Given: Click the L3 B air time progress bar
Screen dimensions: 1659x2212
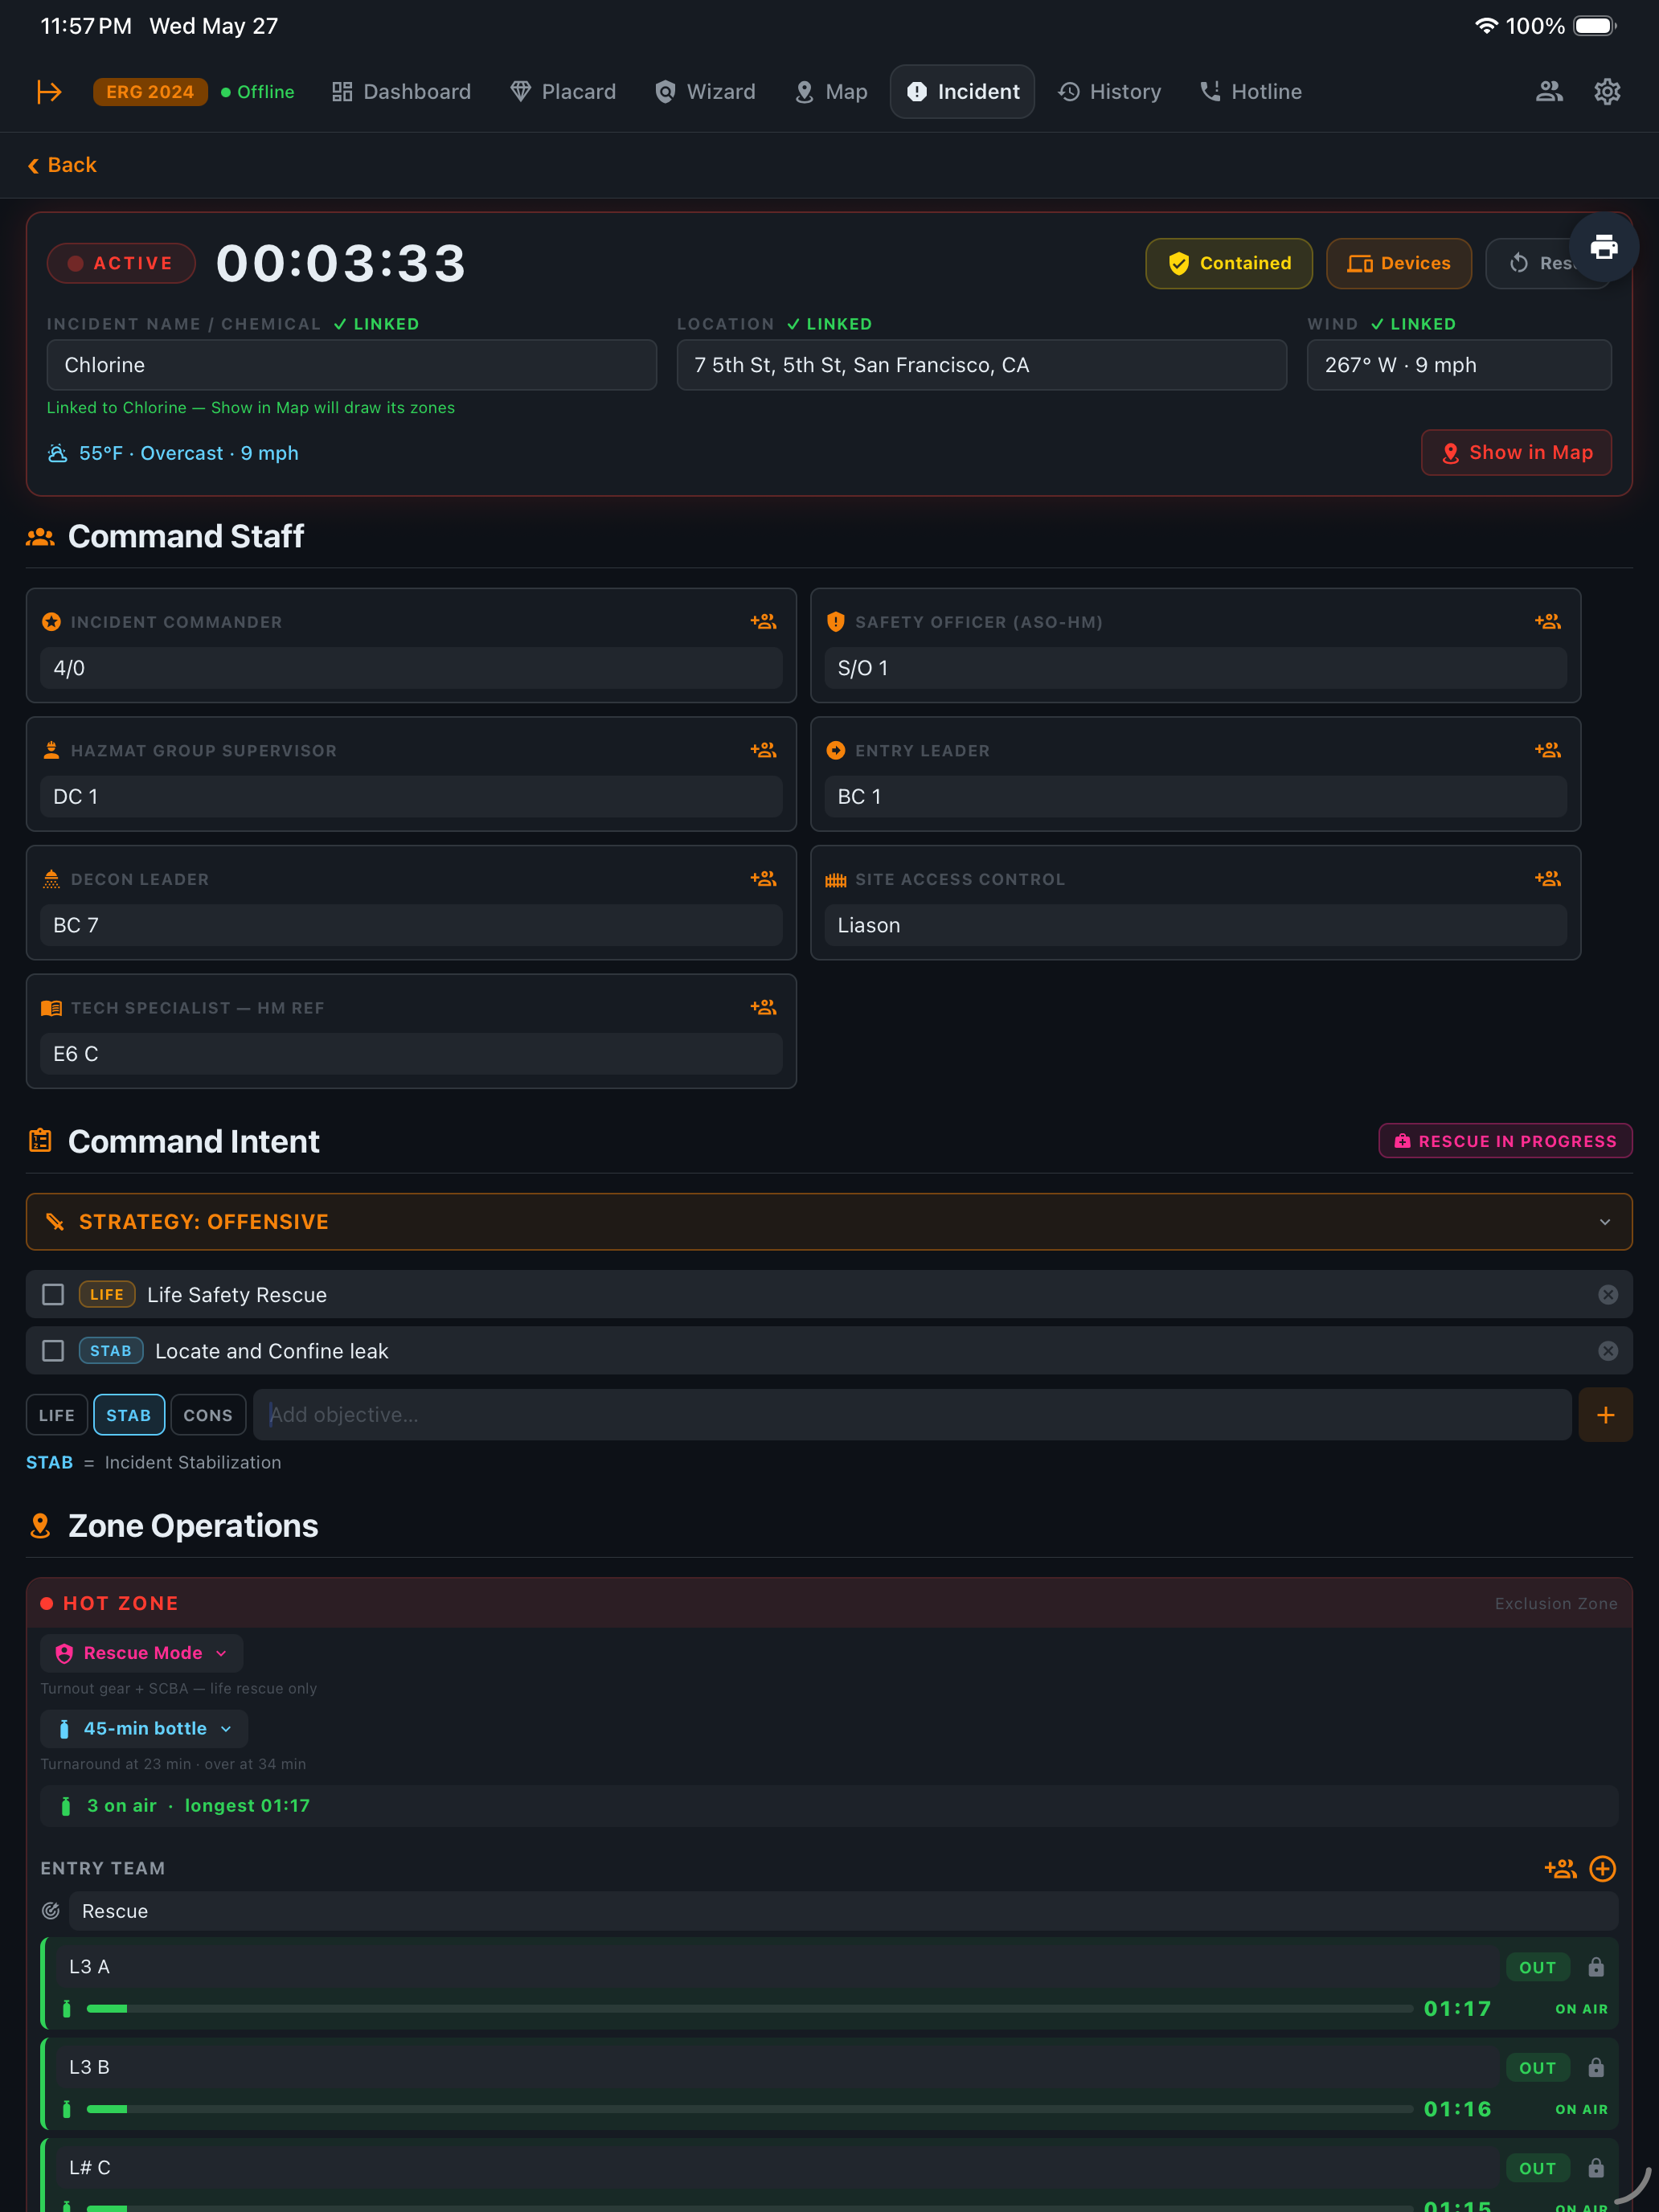Looking at the screenshot, I should [x=749, y=2108].
